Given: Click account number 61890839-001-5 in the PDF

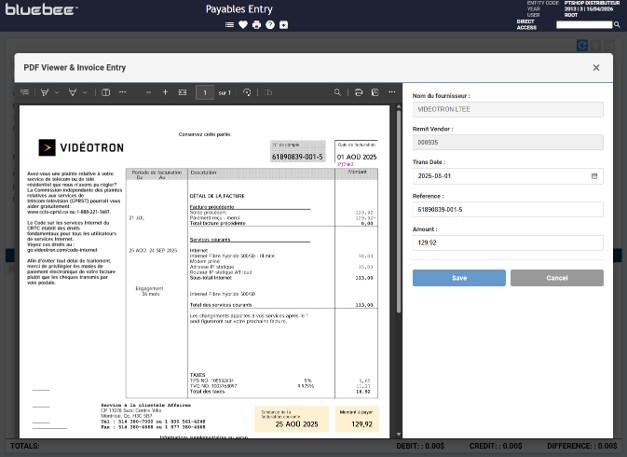Looking at the screenshot, I should (x=297, y=157).
